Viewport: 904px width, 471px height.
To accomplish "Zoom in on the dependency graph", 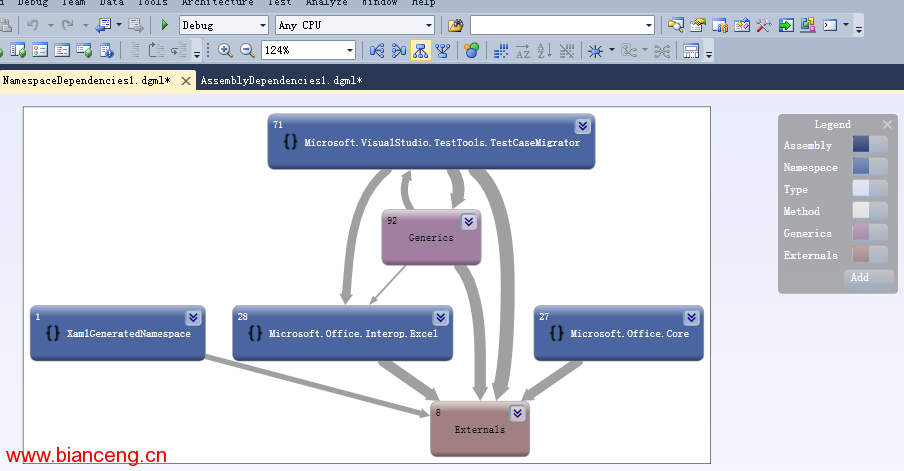I will pos(225,51).
